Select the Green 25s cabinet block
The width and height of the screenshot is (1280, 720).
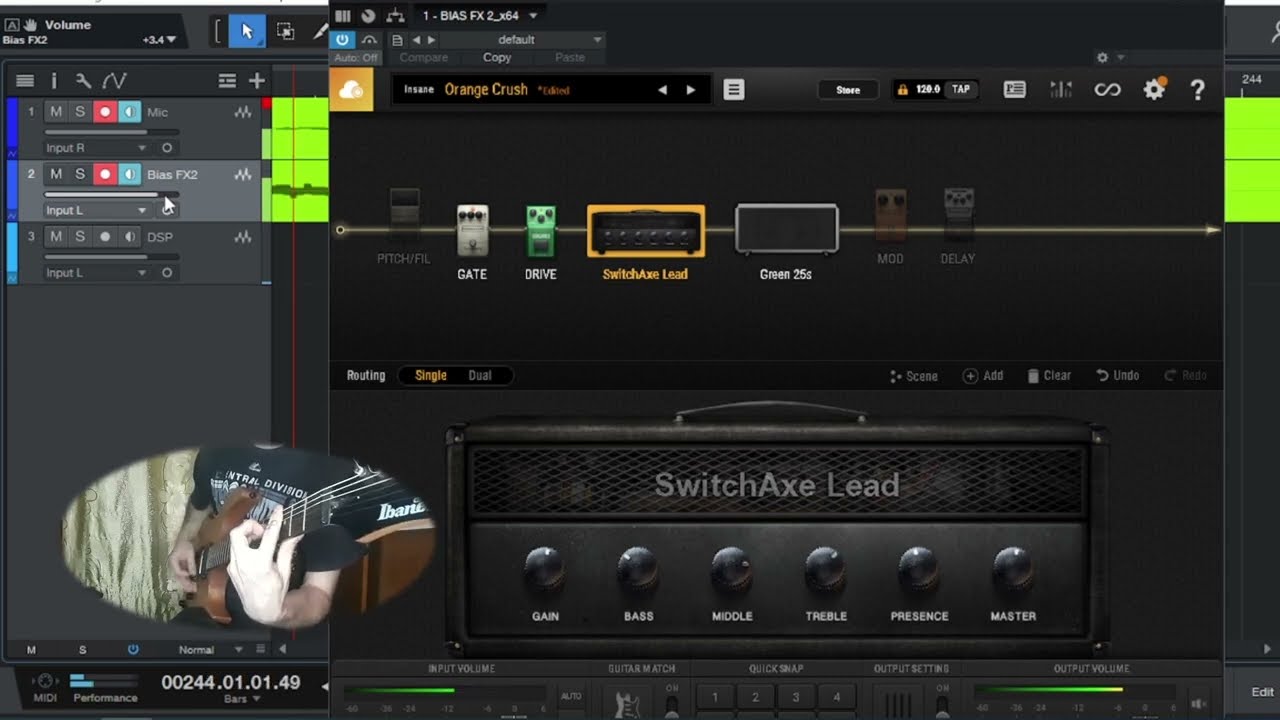coord(786,229)
